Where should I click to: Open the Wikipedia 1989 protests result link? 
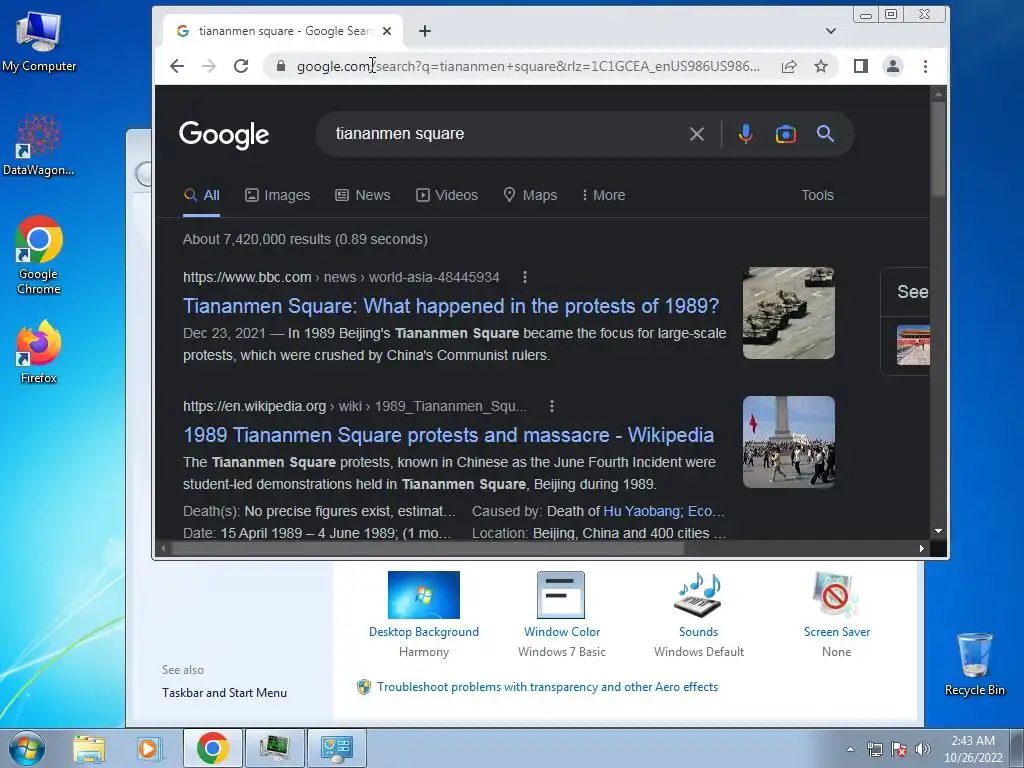click(x=449, y=435)
